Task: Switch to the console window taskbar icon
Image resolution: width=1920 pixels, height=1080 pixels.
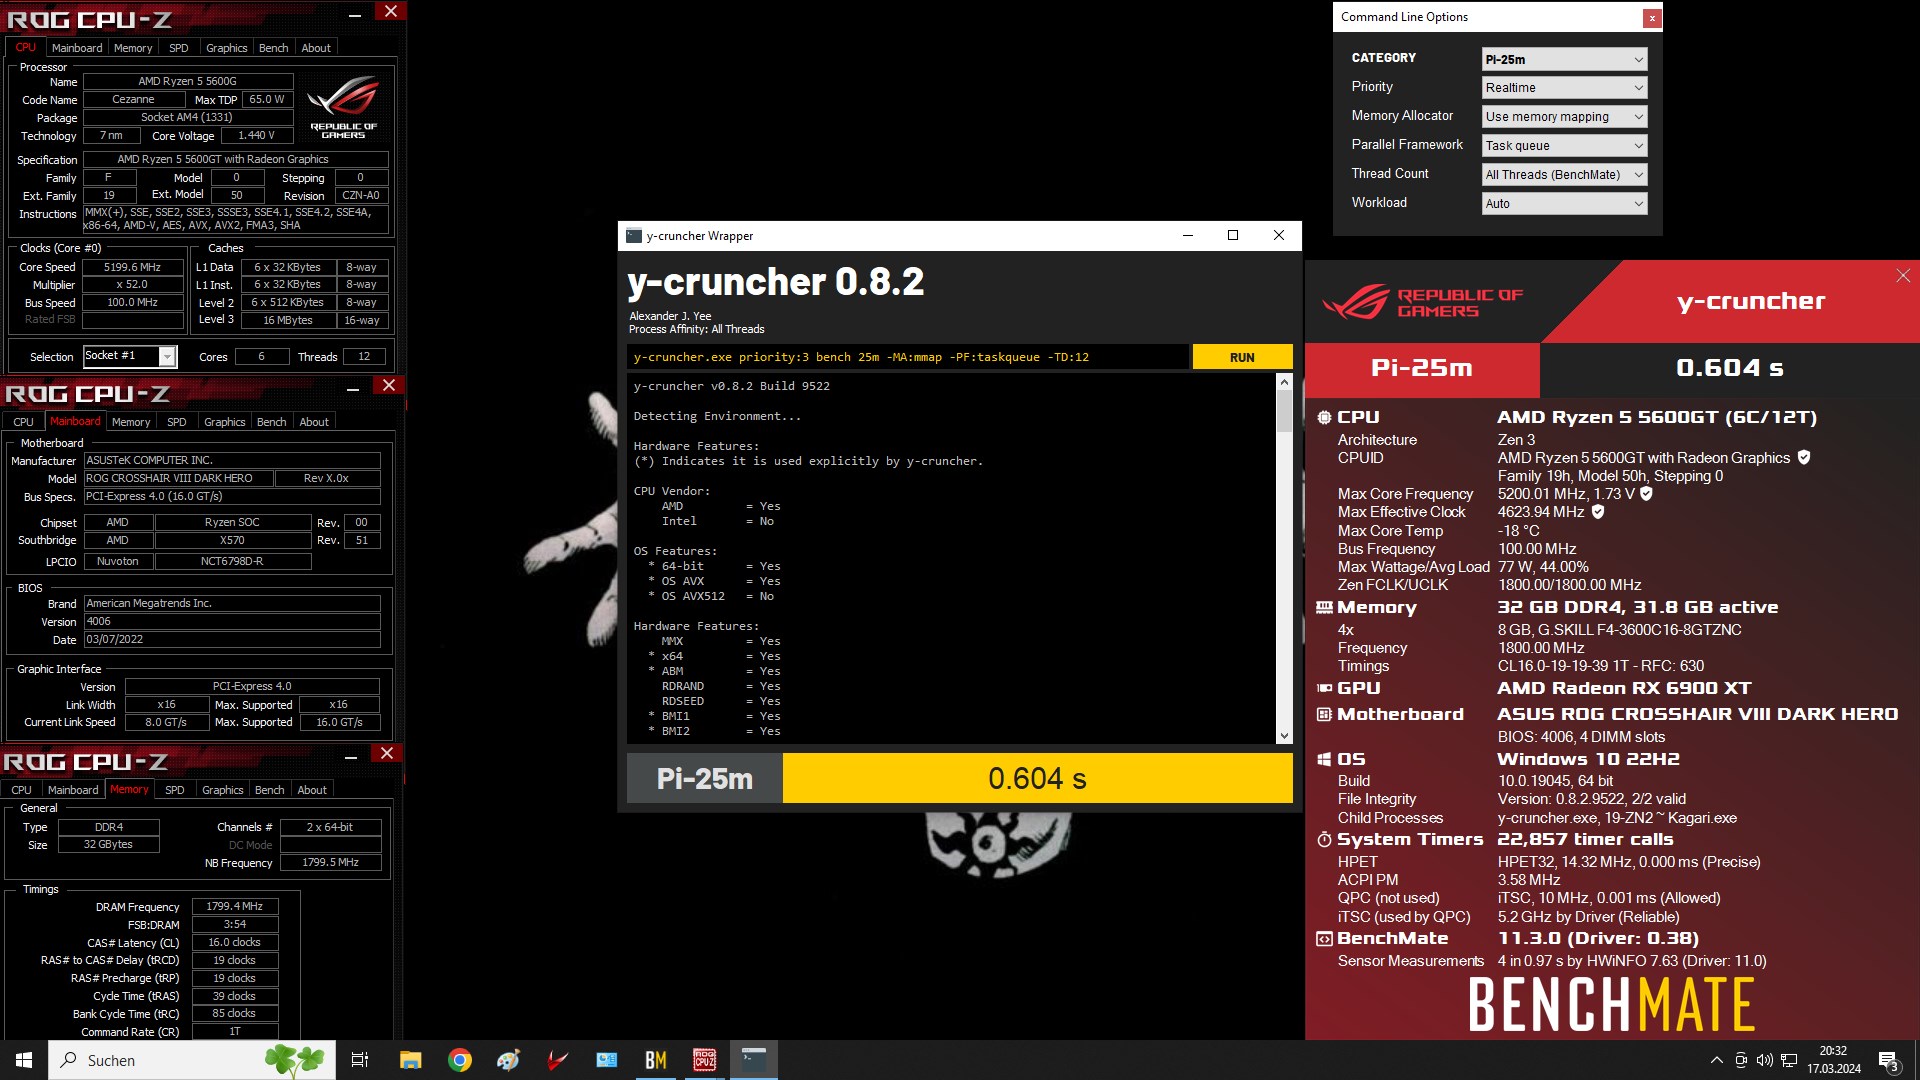Action: pyautogui.click(x=753, y=1060)
